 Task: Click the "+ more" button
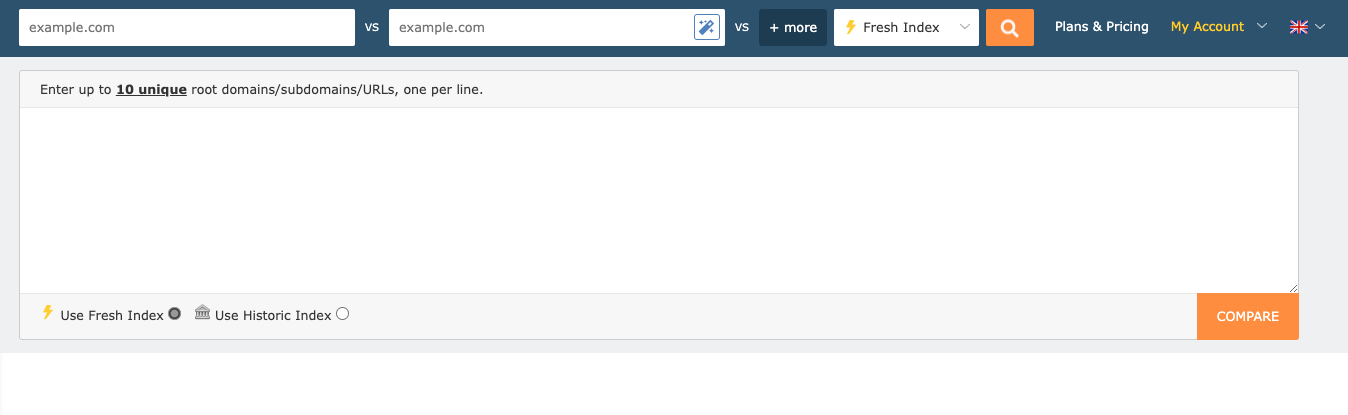793,28
